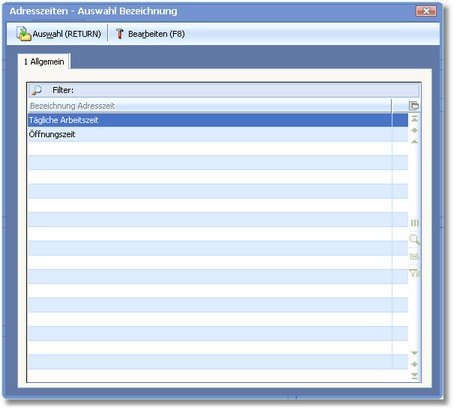Switch to the 1 Allgemein tab
The image size is (454, 410).
44,62
